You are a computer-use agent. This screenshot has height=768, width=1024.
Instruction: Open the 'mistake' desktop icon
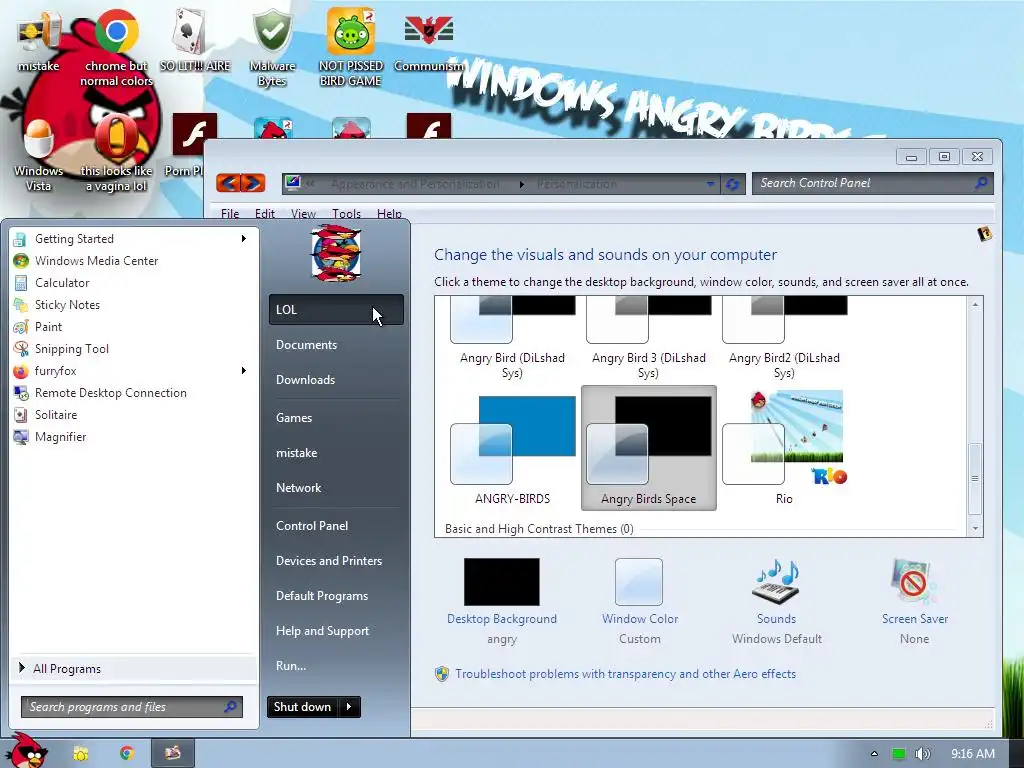click(38, 39)
